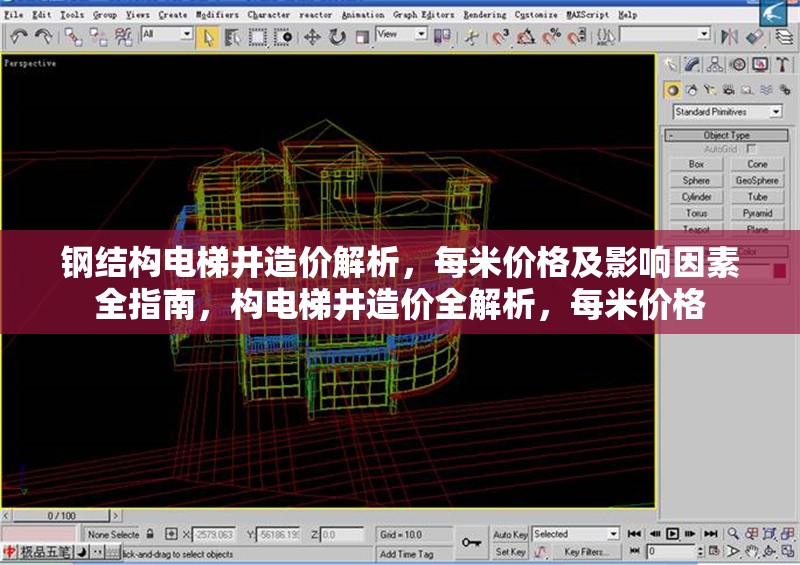Click the Mirror tool icon

click(729, 37)
